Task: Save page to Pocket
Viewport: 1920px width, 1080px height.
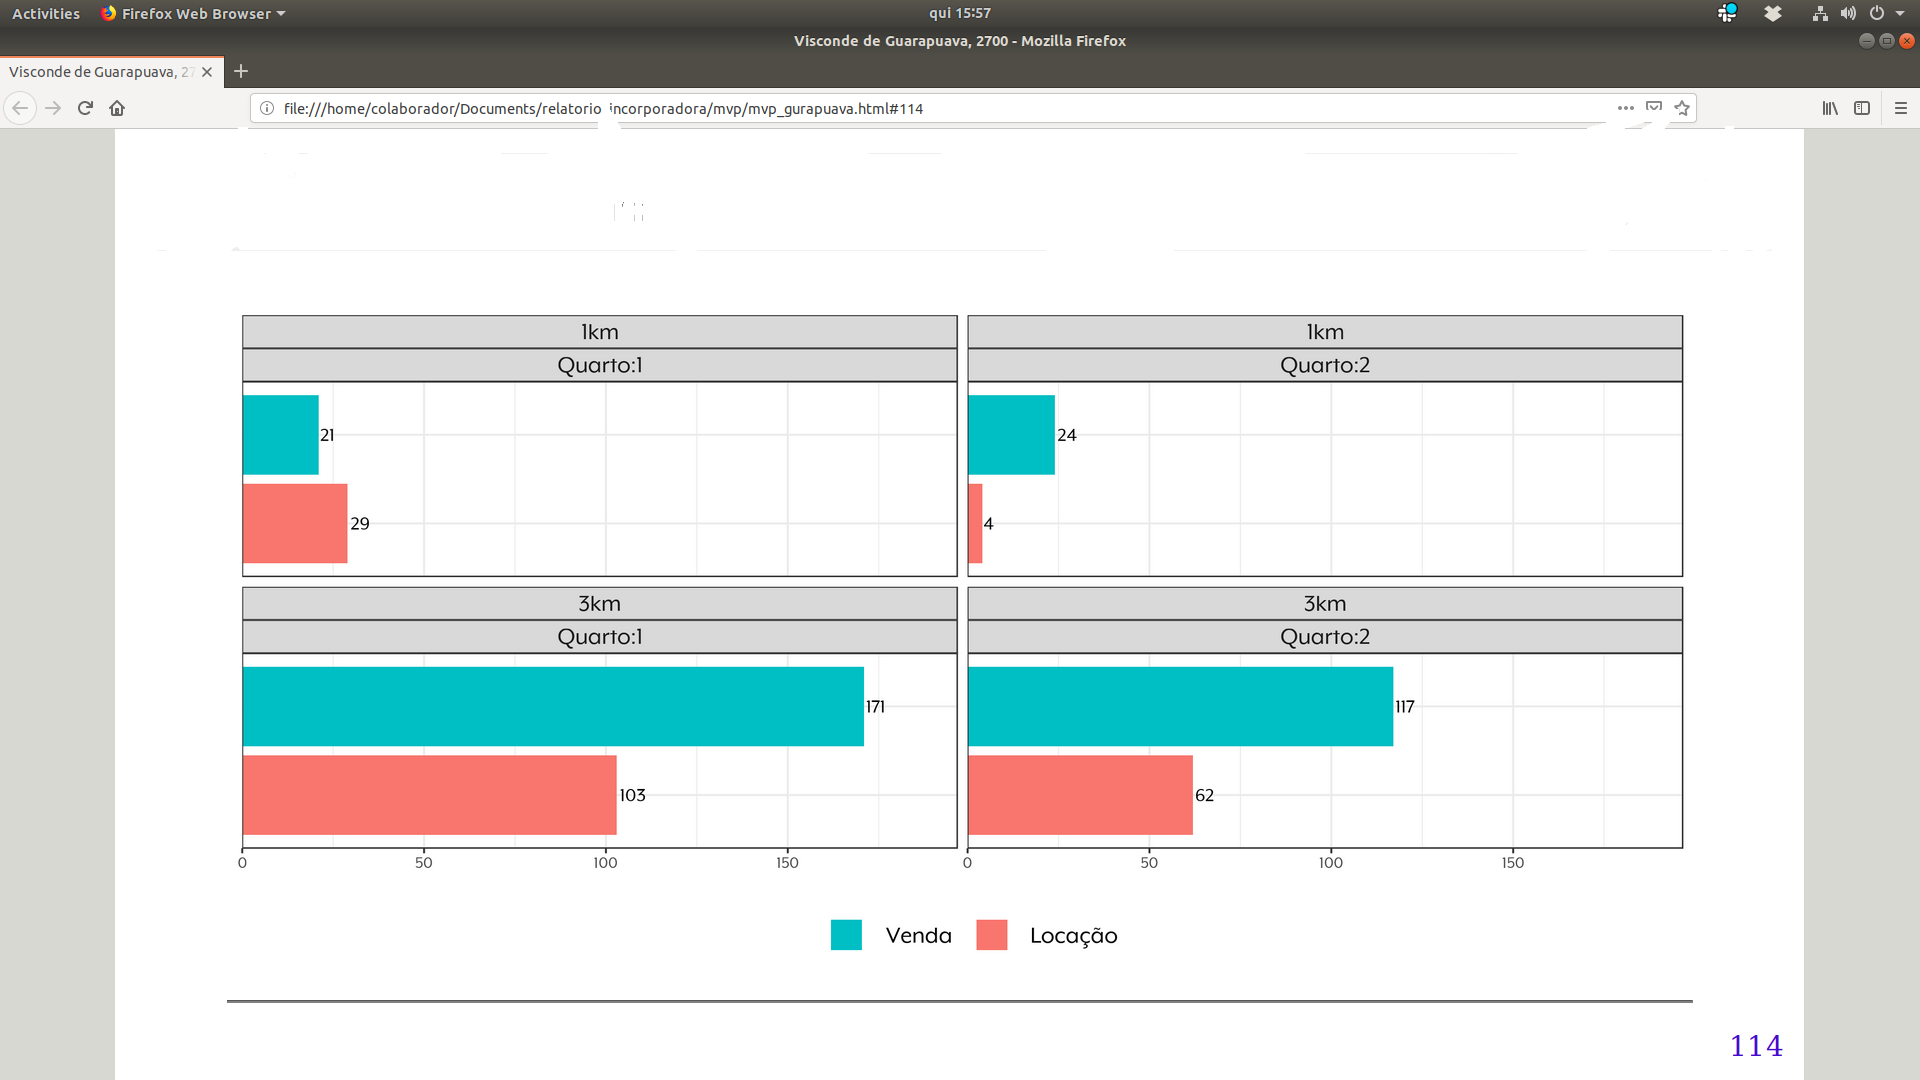Action: pyautogui.click(x=1654, y=107)
